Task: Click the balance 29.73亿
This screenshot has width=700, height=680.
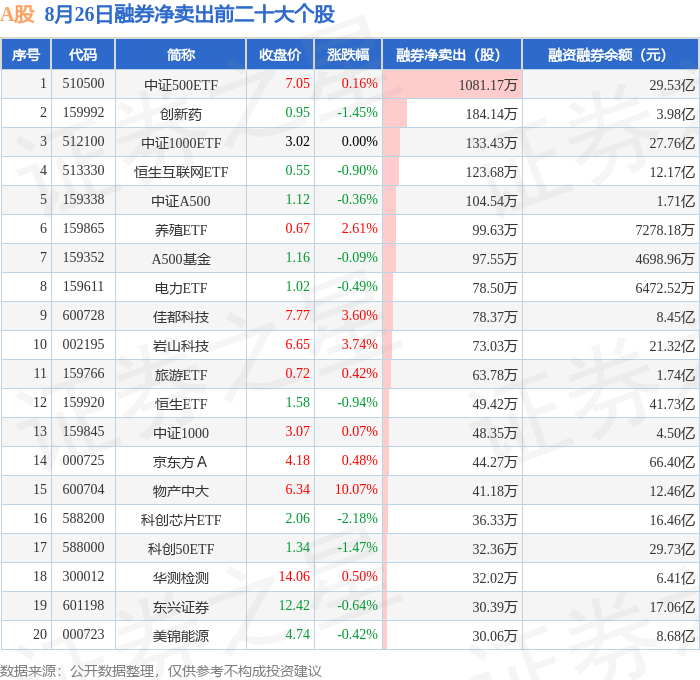Action: click(672, 549)
